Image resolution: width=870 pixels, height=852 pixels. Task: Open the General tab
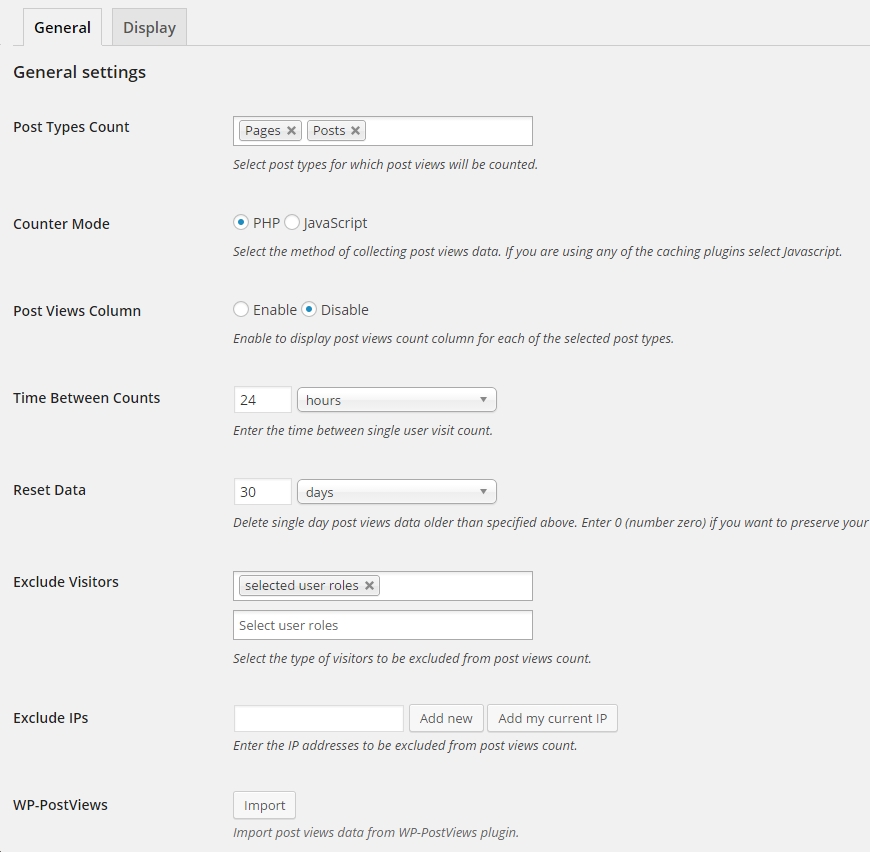coord(62,28)
